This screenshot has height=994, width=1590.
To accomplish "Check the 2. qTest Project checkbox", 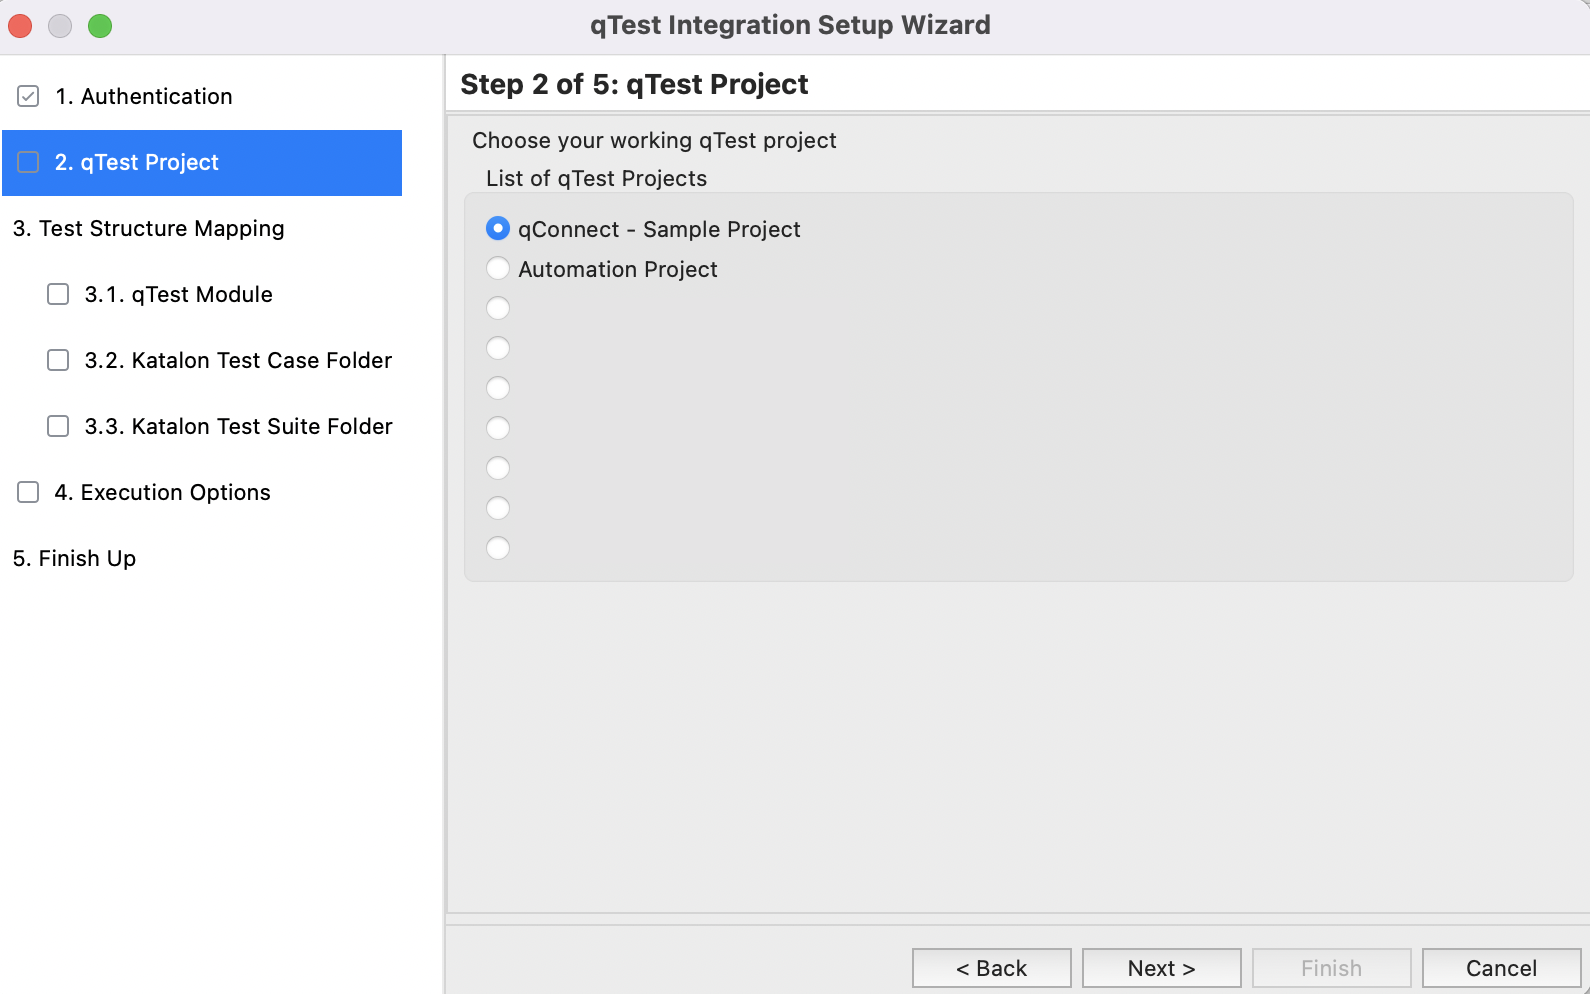I will pyautogui.click(x=27, y=162).
